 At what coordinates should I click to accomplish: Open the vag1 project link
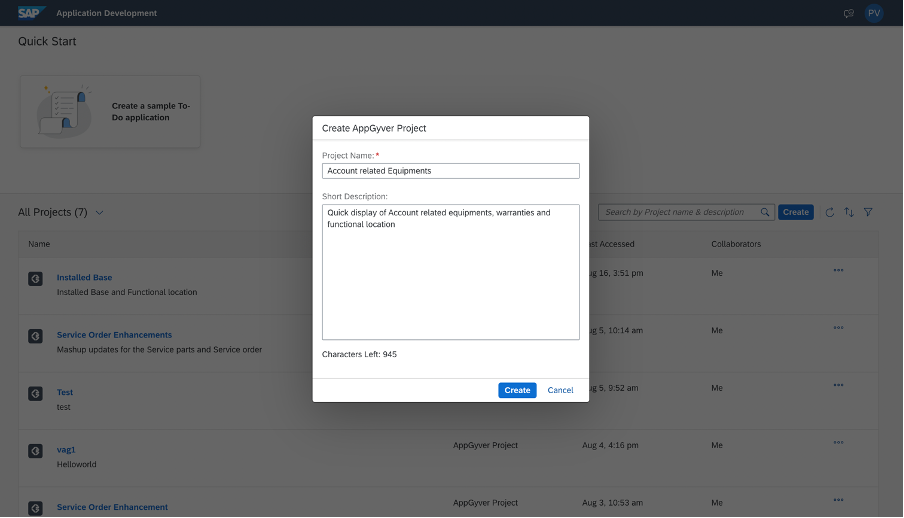(x=66, y=449)
